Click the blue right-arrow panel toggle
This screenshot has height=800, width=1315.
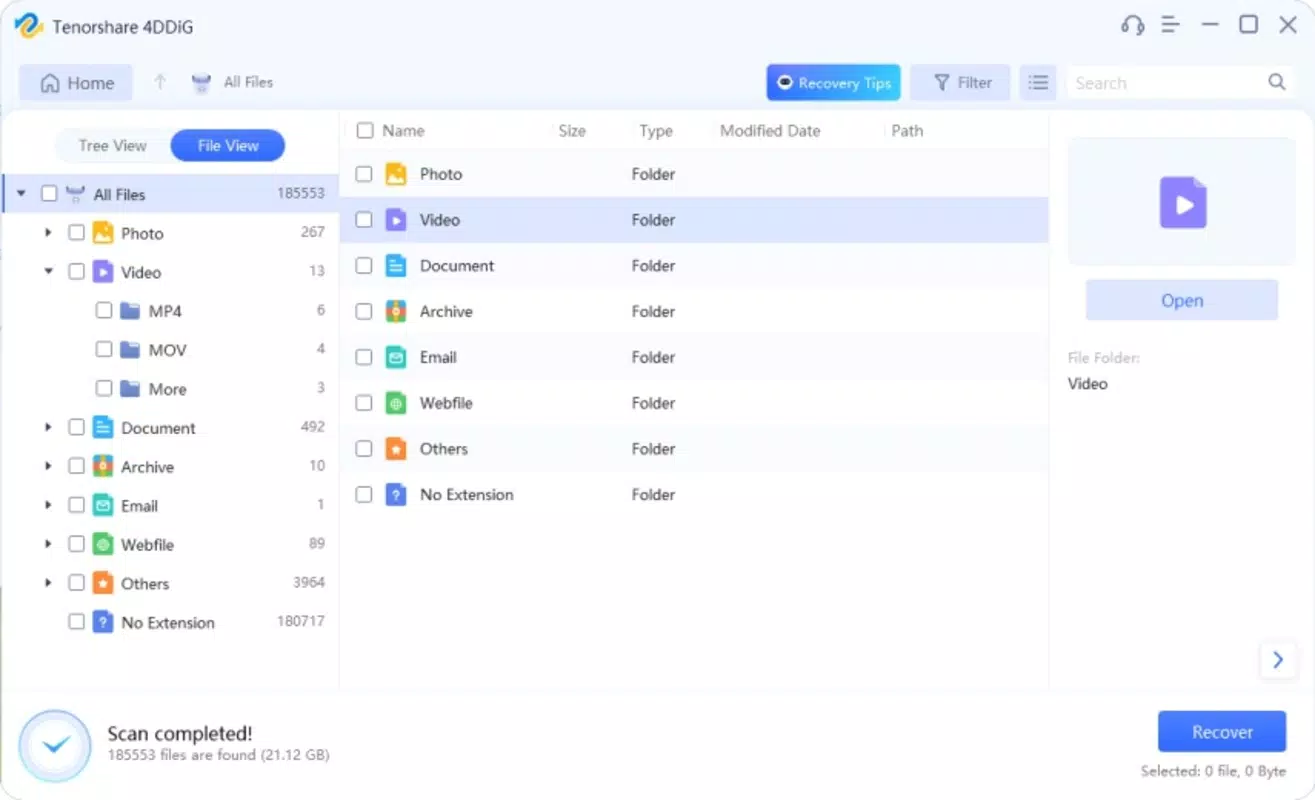pos(1277,659)
